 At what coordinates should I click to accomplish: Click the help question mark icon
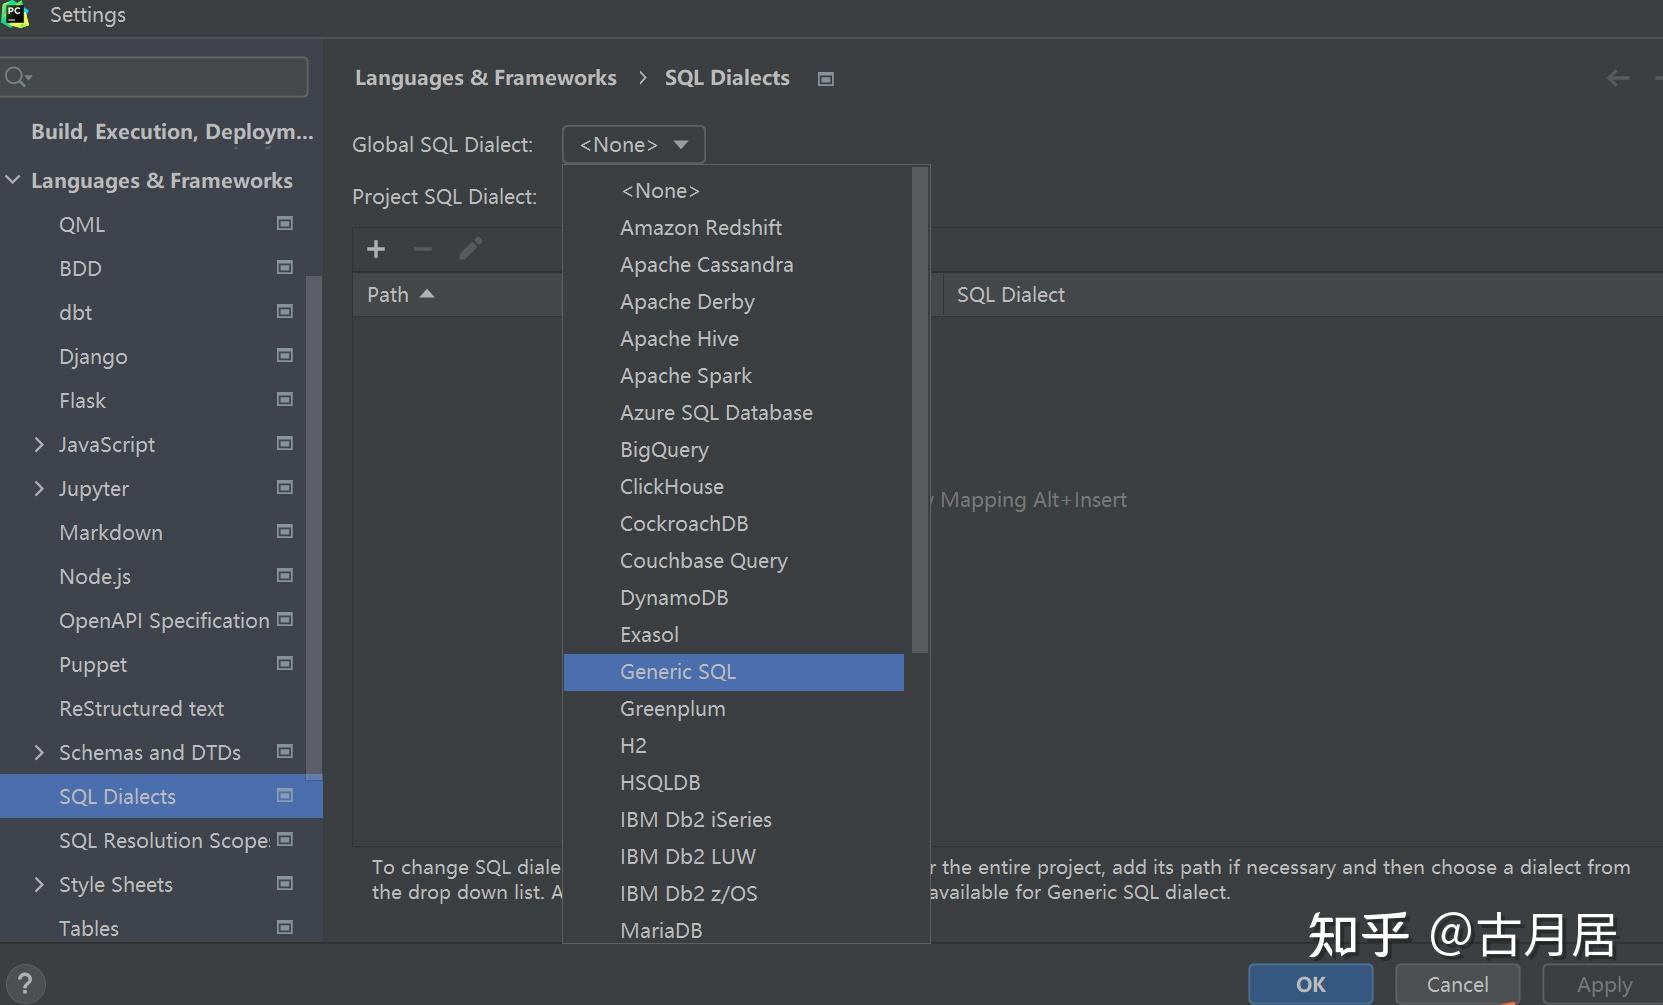[25, 983]
